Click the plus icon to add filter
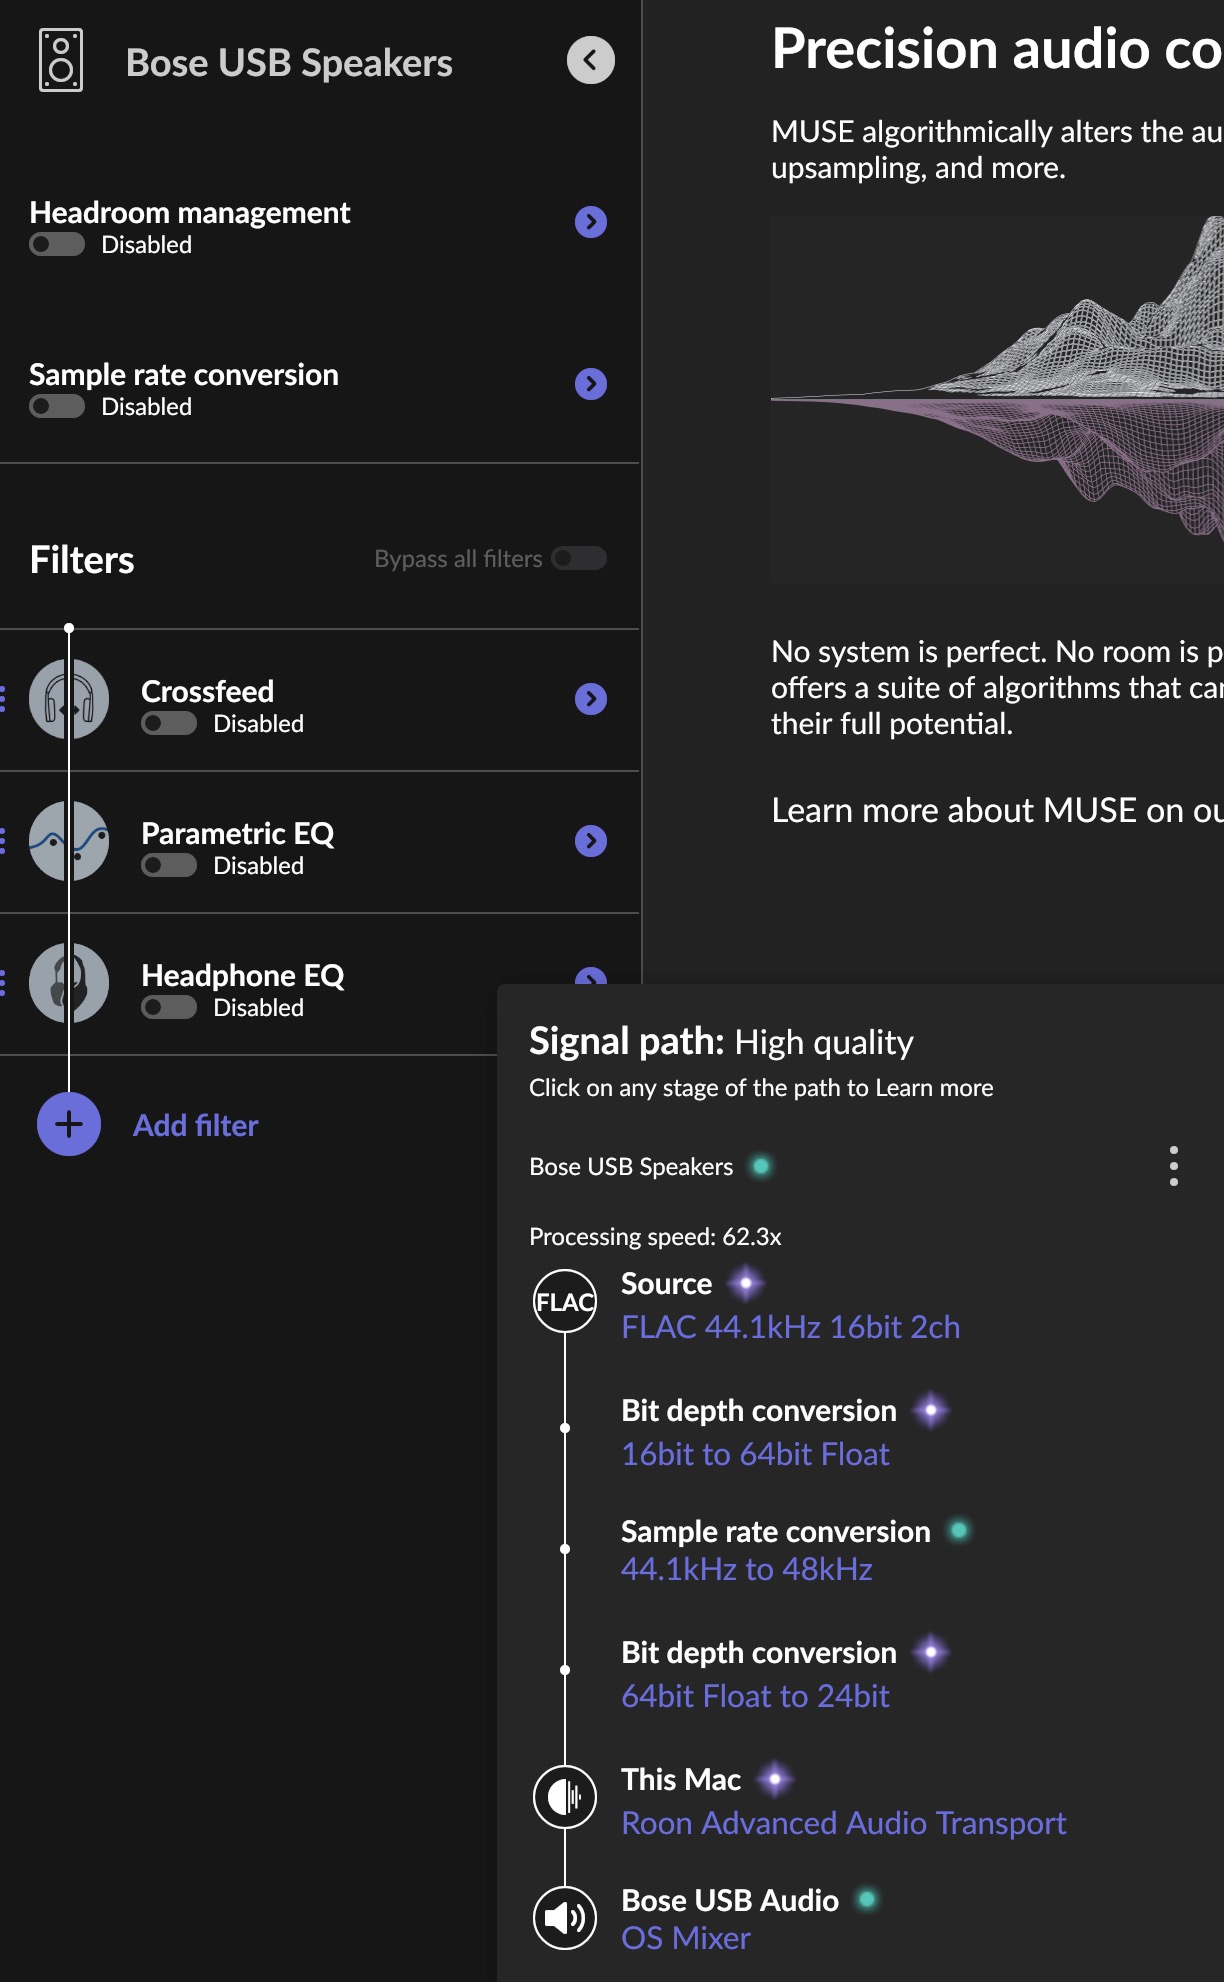The image size is (1224, 1982). coord(69,1124)
